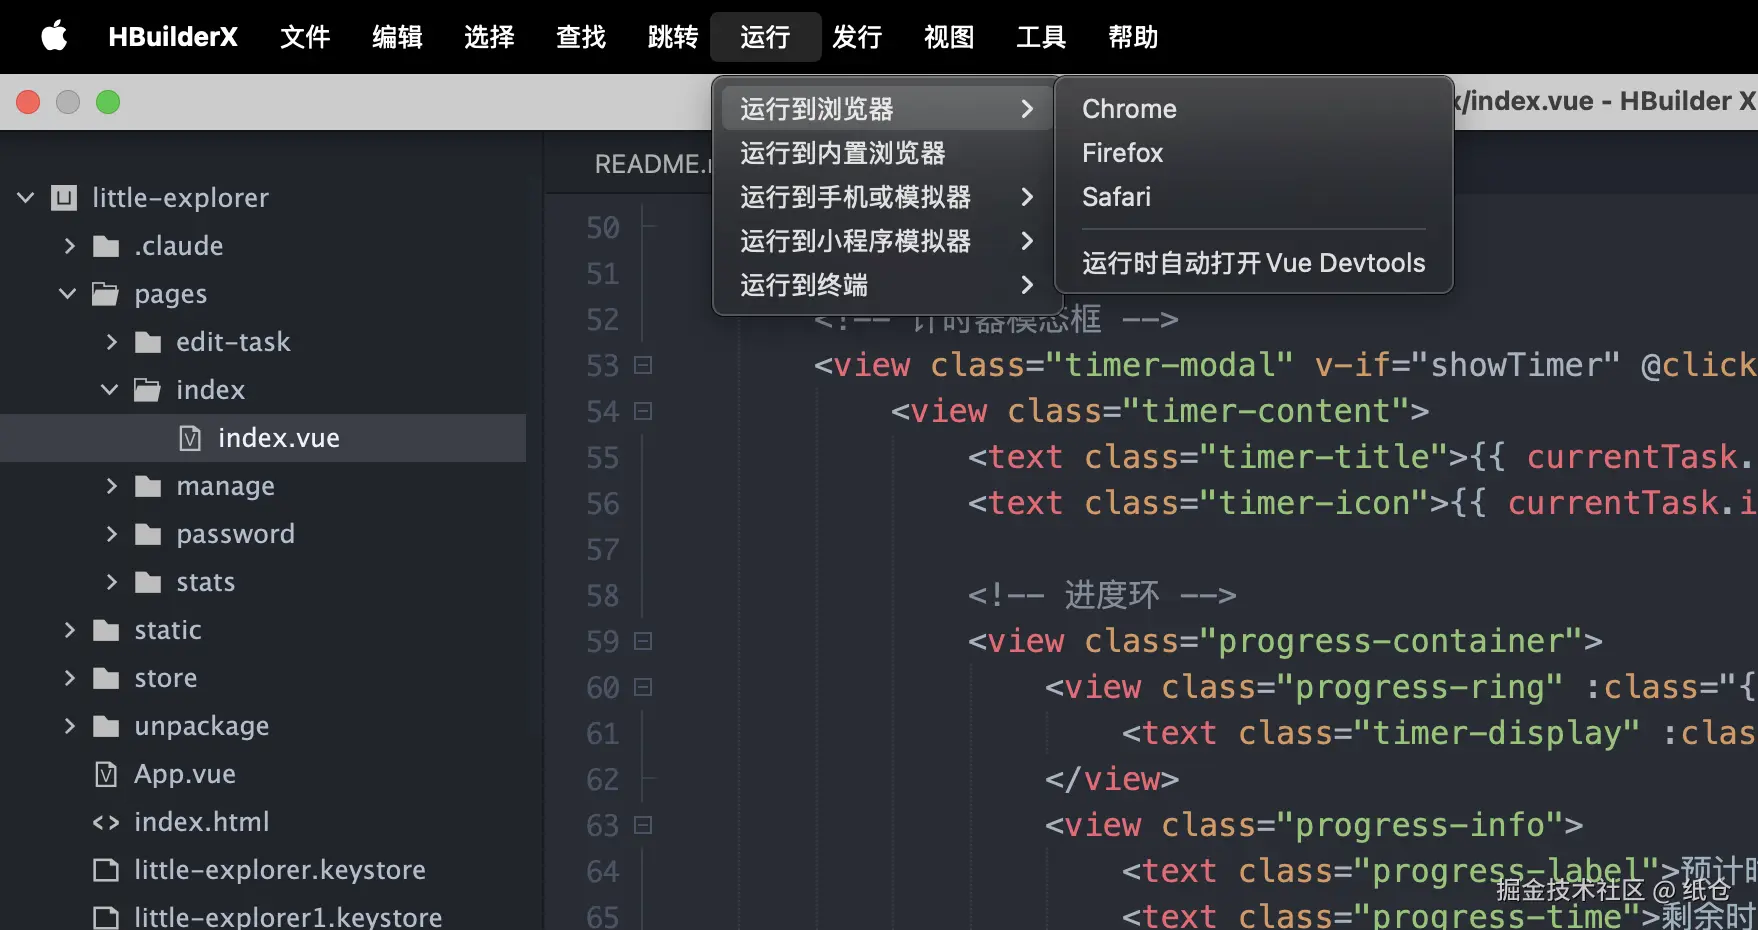Open the 选择 menu
Image resolution: width=1758 pixels, height=930 pixels.
[489, 37]
